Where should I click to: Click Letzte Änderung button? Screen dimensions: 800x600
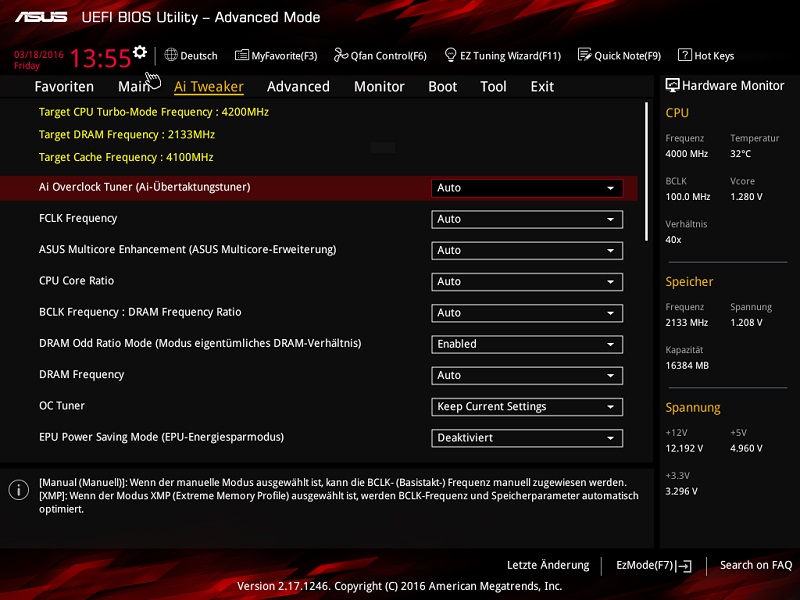(x=548, y=565)
